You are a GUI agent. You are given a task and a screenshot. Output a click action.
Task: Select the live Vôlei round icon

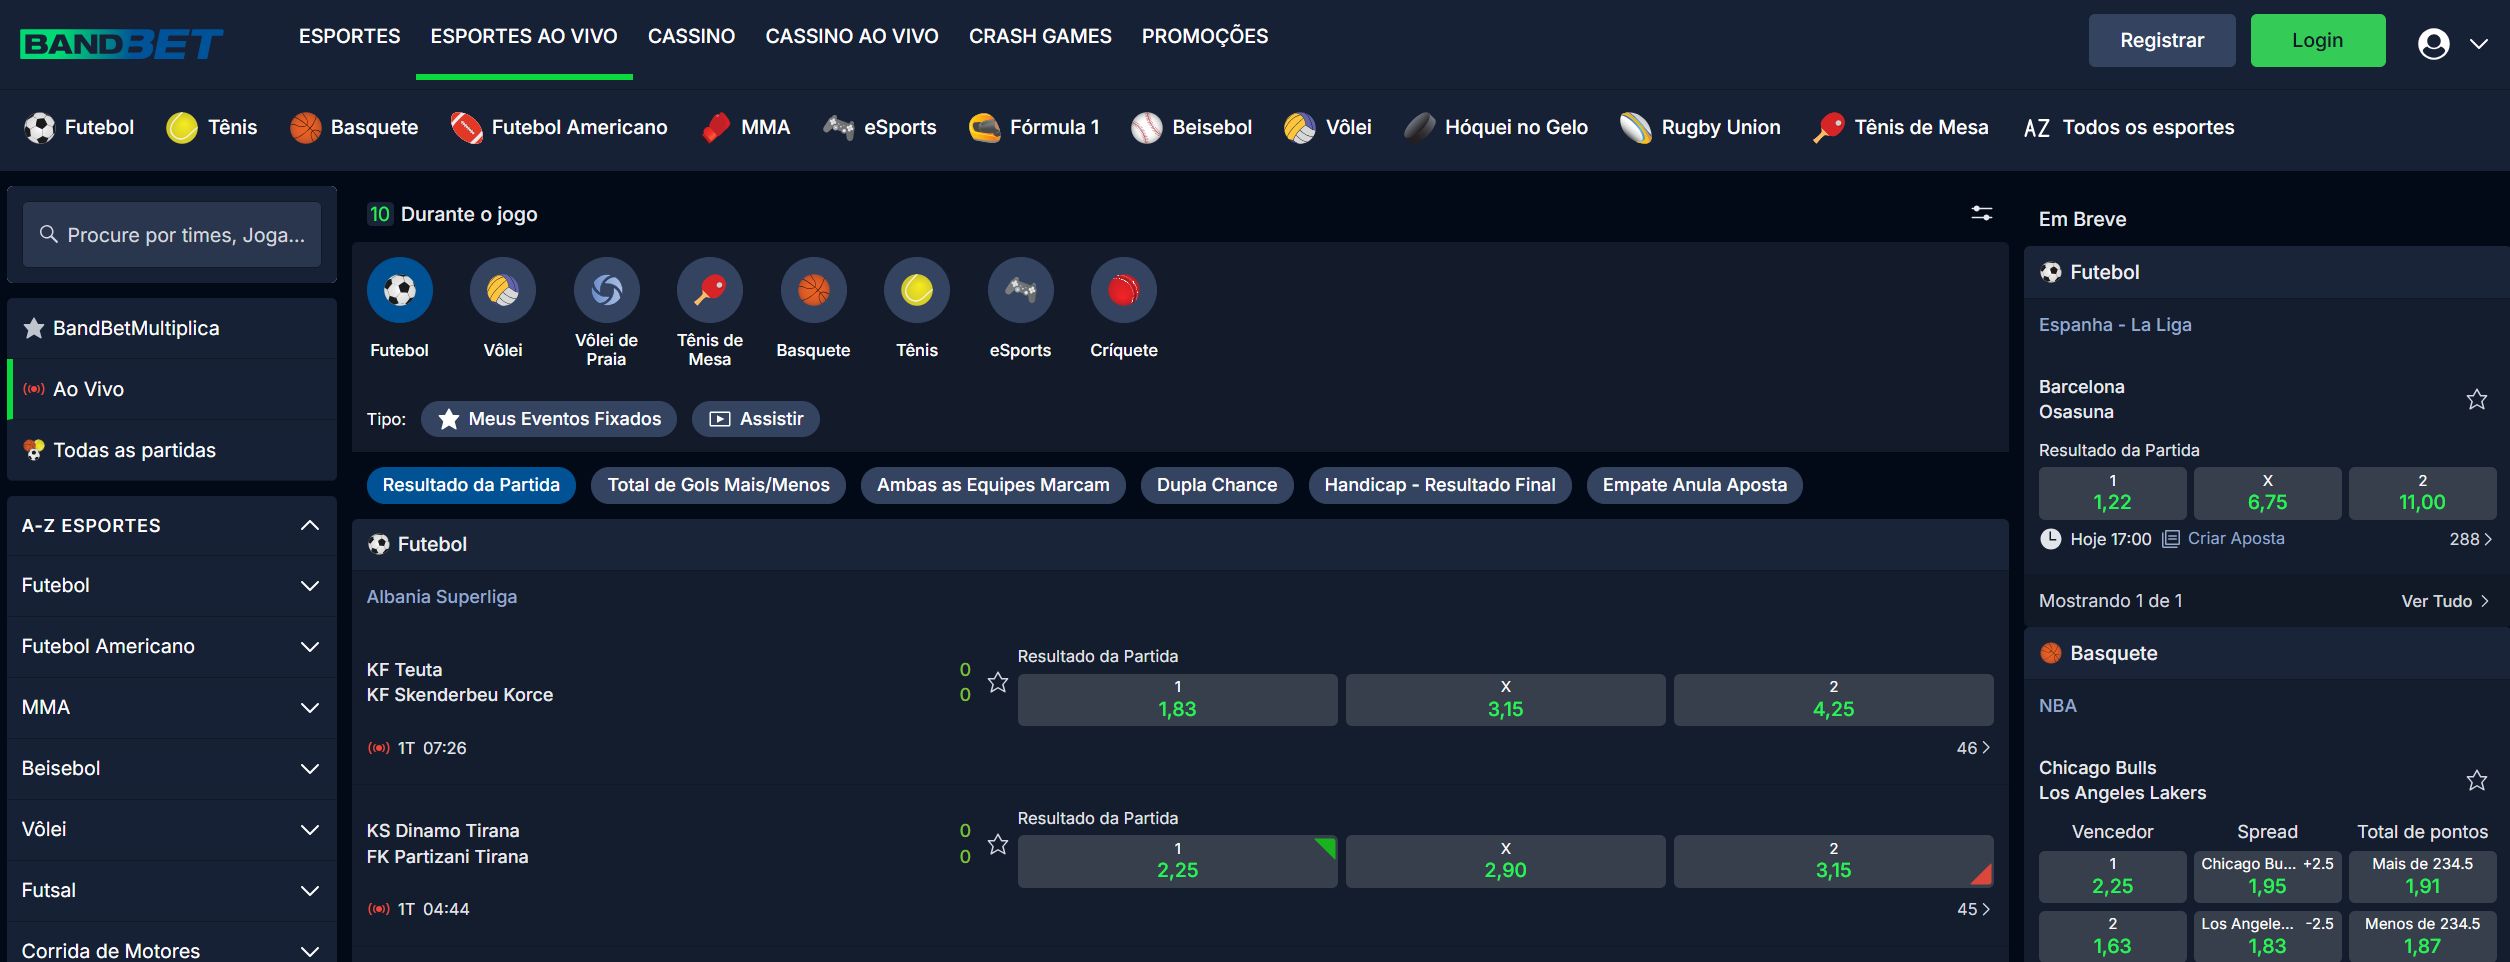(x=503, y=290)
